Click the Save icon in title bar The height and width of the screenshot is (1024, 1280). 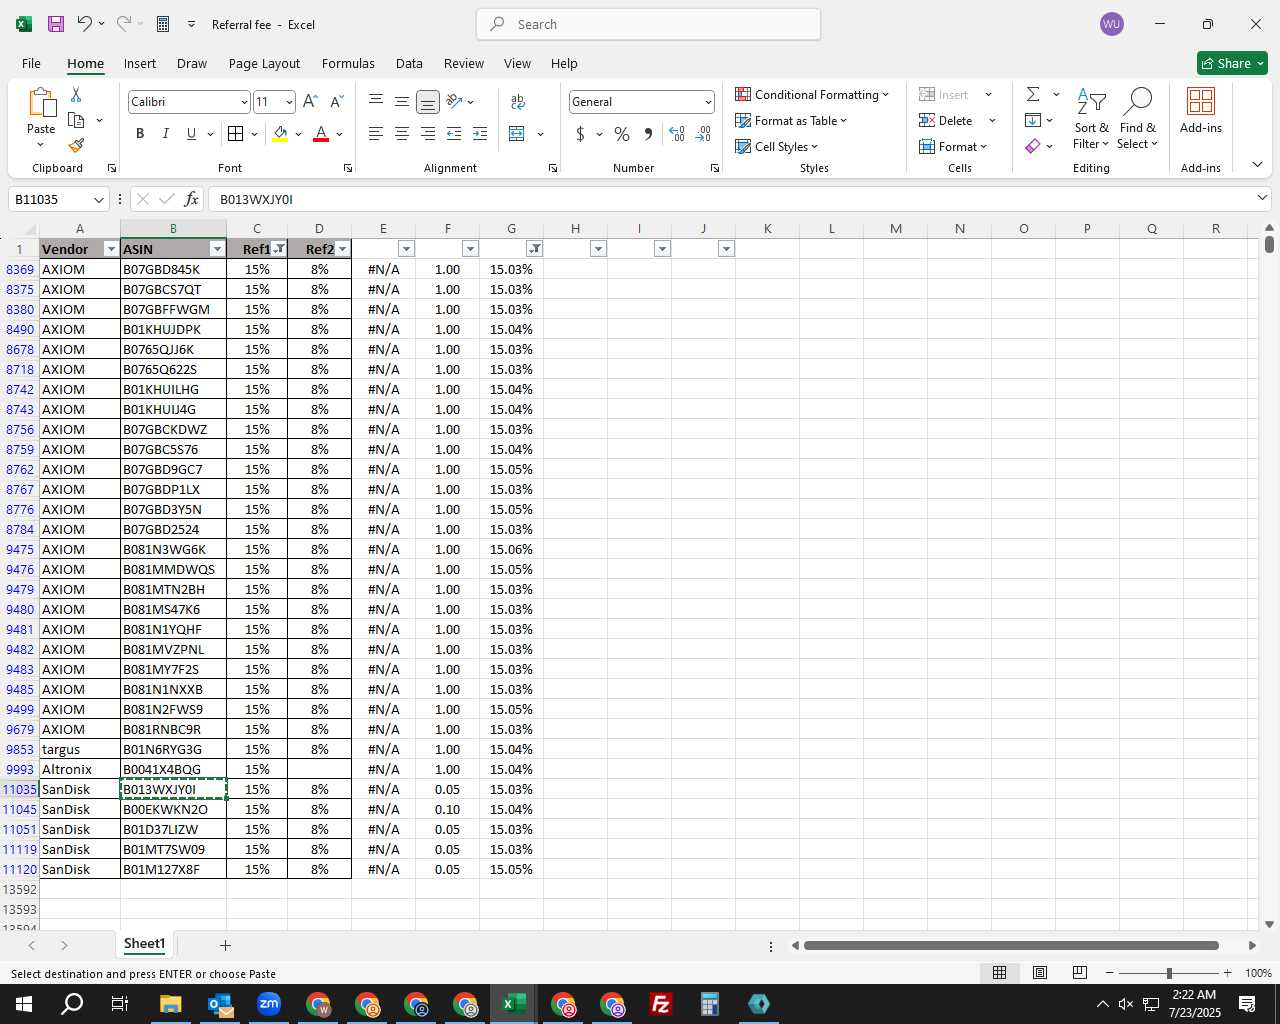click(x=56, y=24)
